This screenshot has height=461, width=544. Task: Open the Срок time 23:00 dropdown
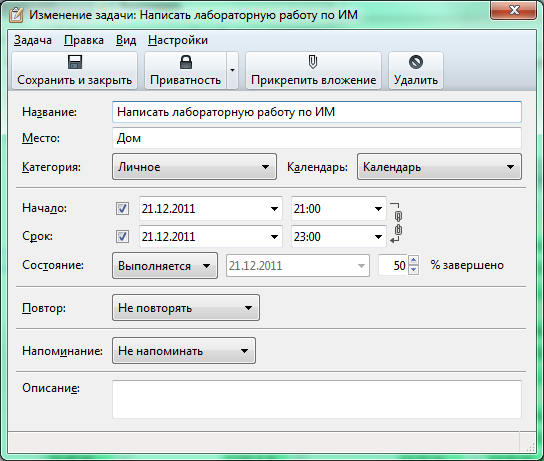378,237
